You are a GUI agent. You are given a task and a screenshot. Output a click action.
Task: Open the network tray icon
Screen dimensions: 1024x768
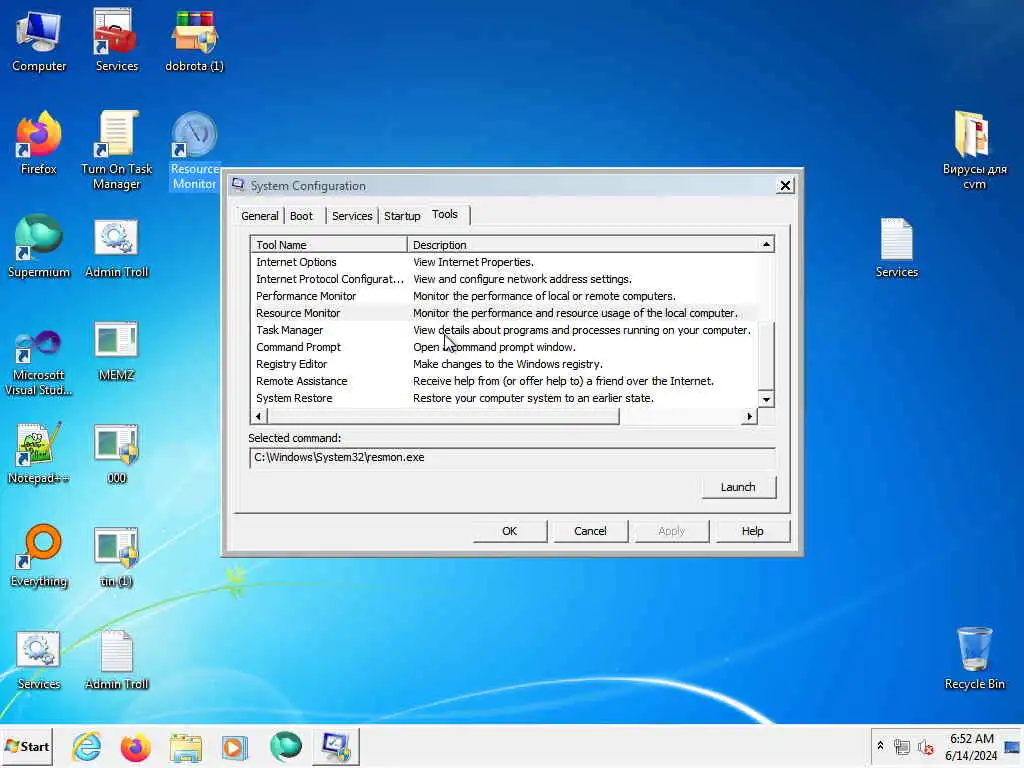point(902,746)
